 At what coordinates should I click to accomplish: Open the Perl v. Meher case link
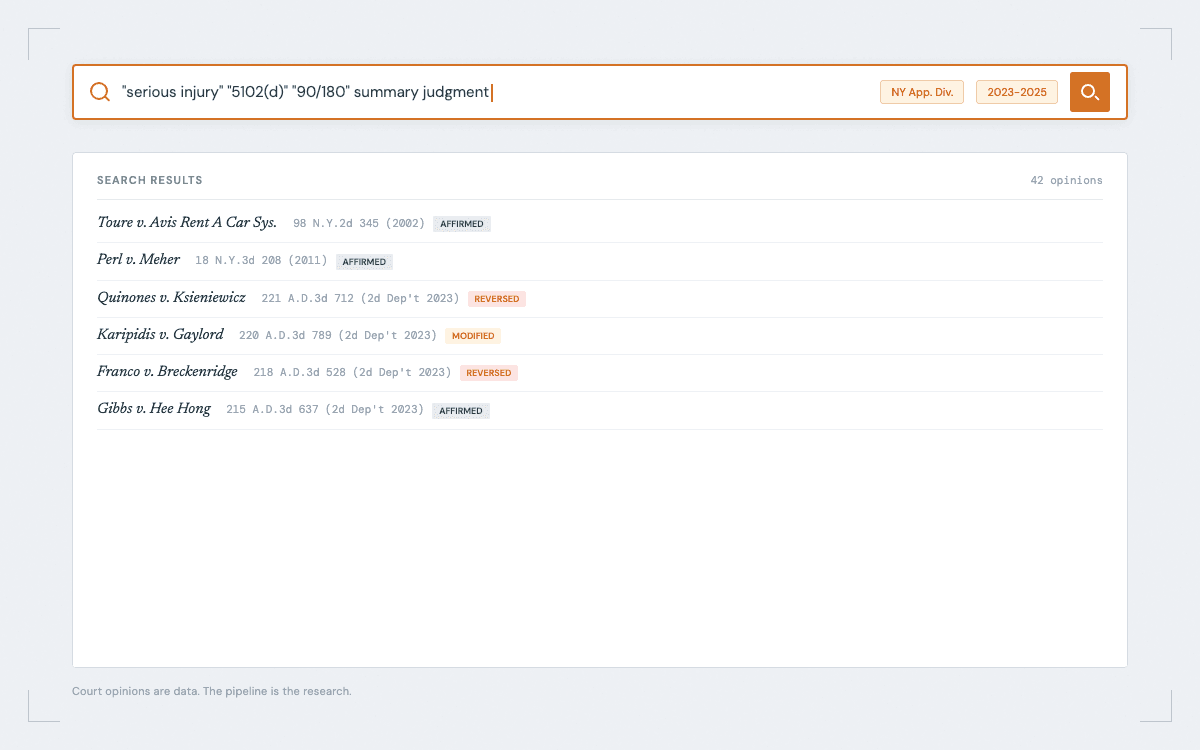pyautogui.click(x=138, y=259)
